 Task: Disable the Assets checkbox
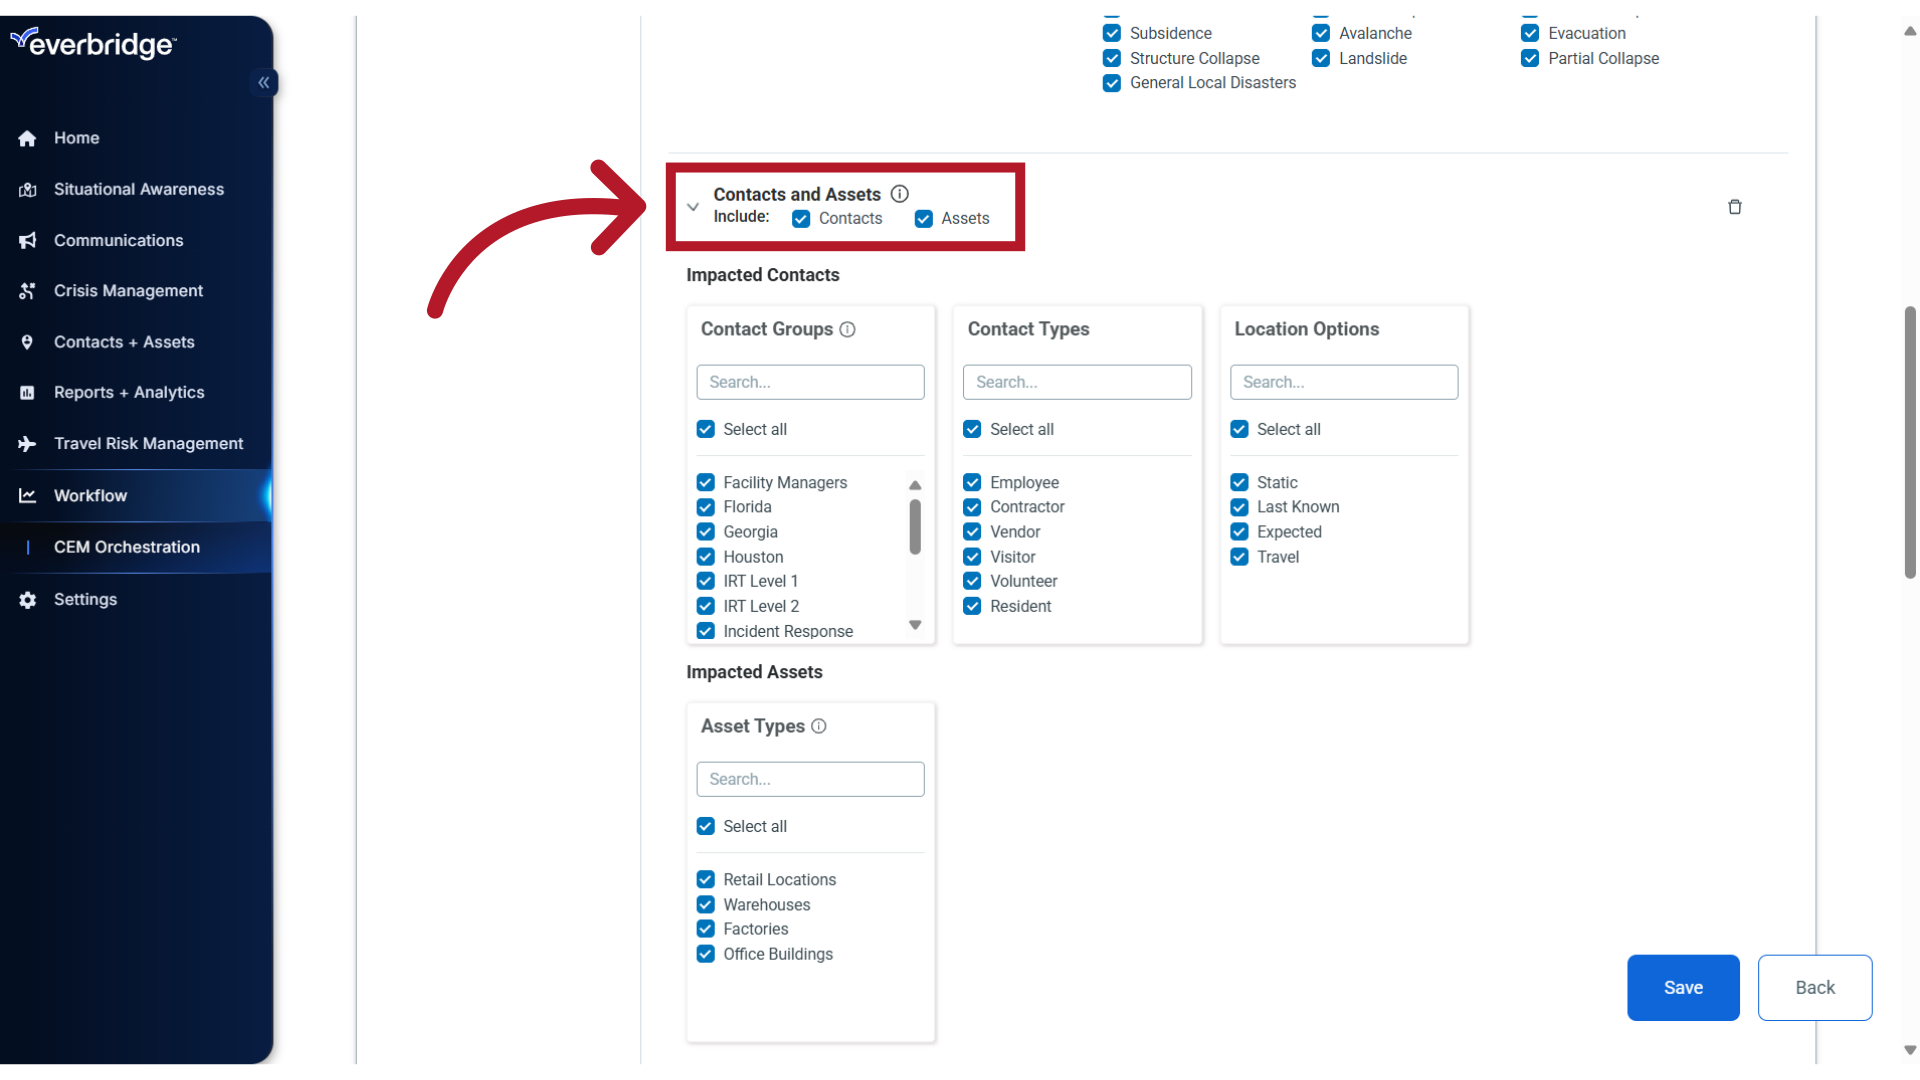point(923,218)
